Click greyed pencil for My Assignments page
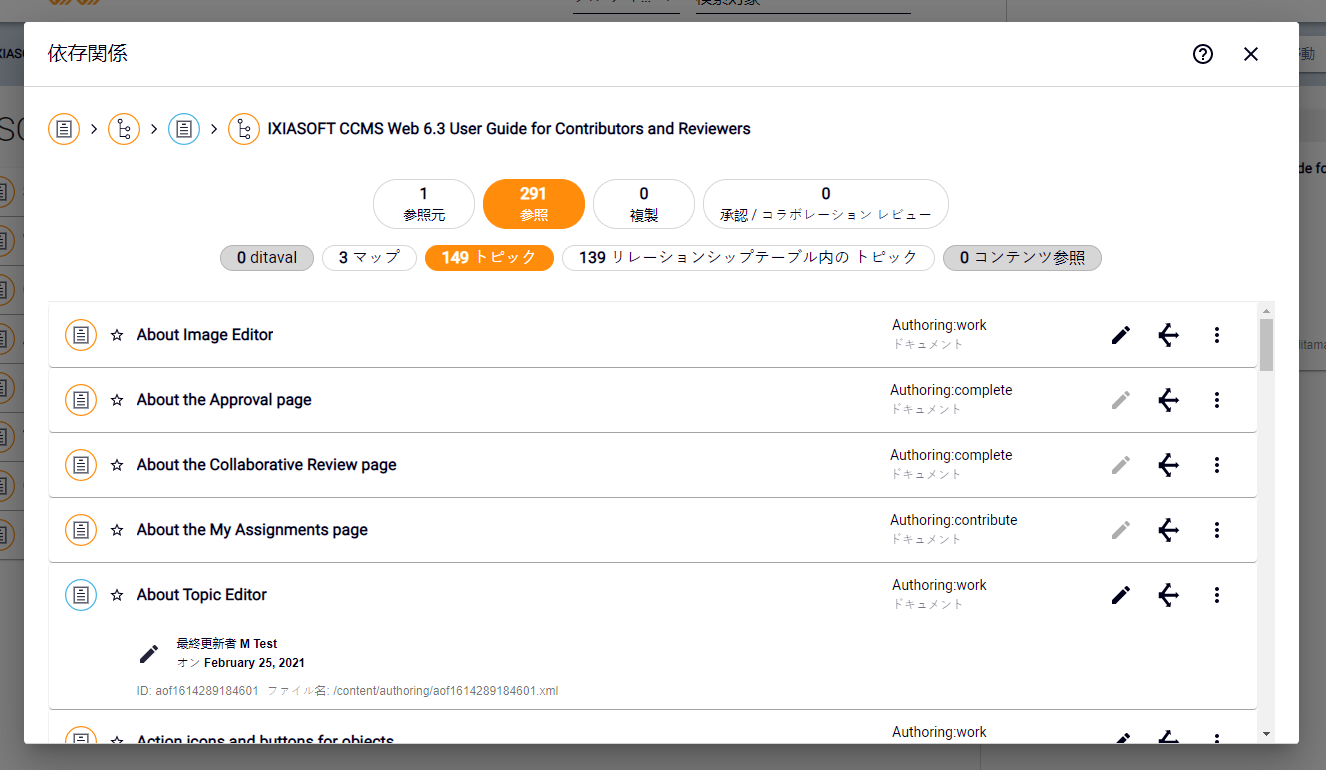Screen dimensions: 1326x770 pyautogui.click(x=1121, y=530)
